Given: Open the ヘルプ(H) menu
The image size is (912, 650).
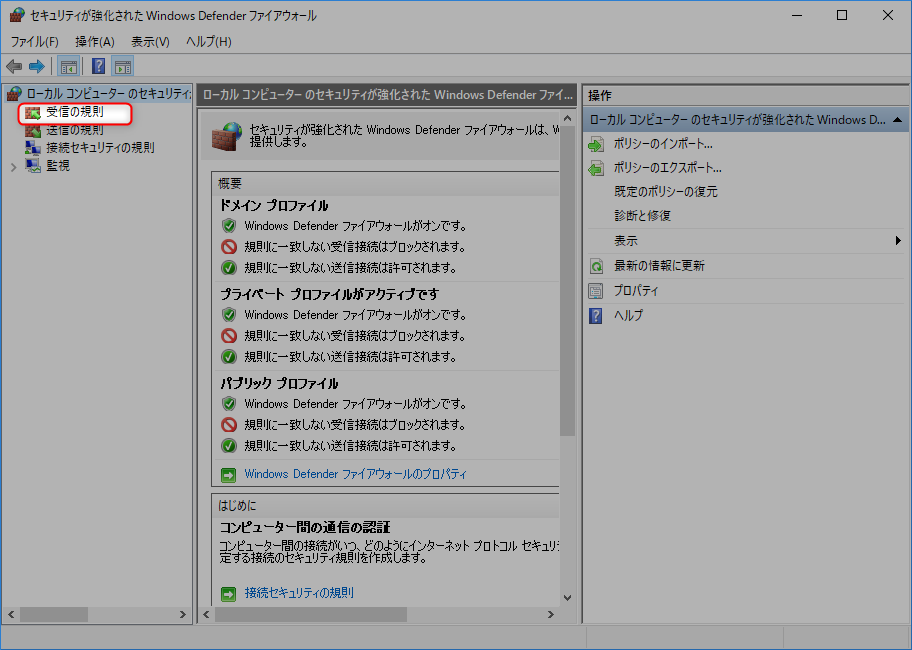Looking at the screenshot, I should [209, 42].
